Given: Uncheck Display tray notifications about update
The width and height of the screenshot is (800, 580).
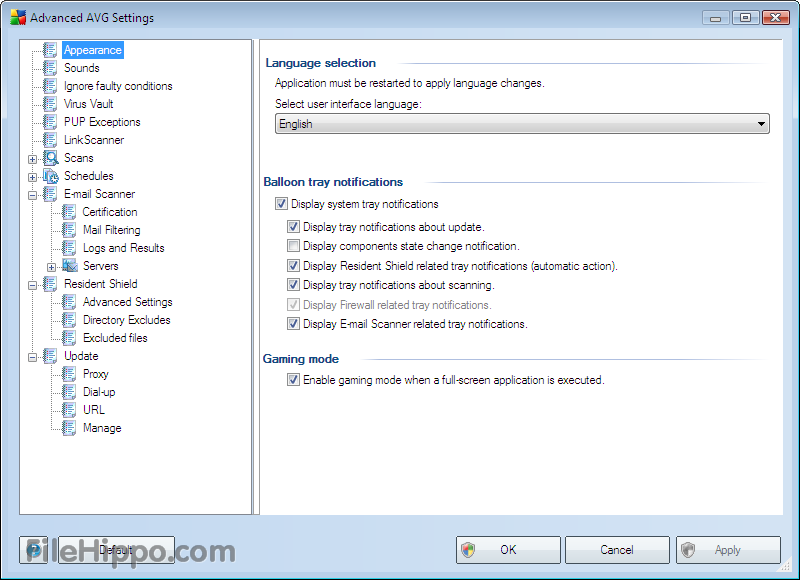Looking at the screenshot, I should click(x=293, y=226).
